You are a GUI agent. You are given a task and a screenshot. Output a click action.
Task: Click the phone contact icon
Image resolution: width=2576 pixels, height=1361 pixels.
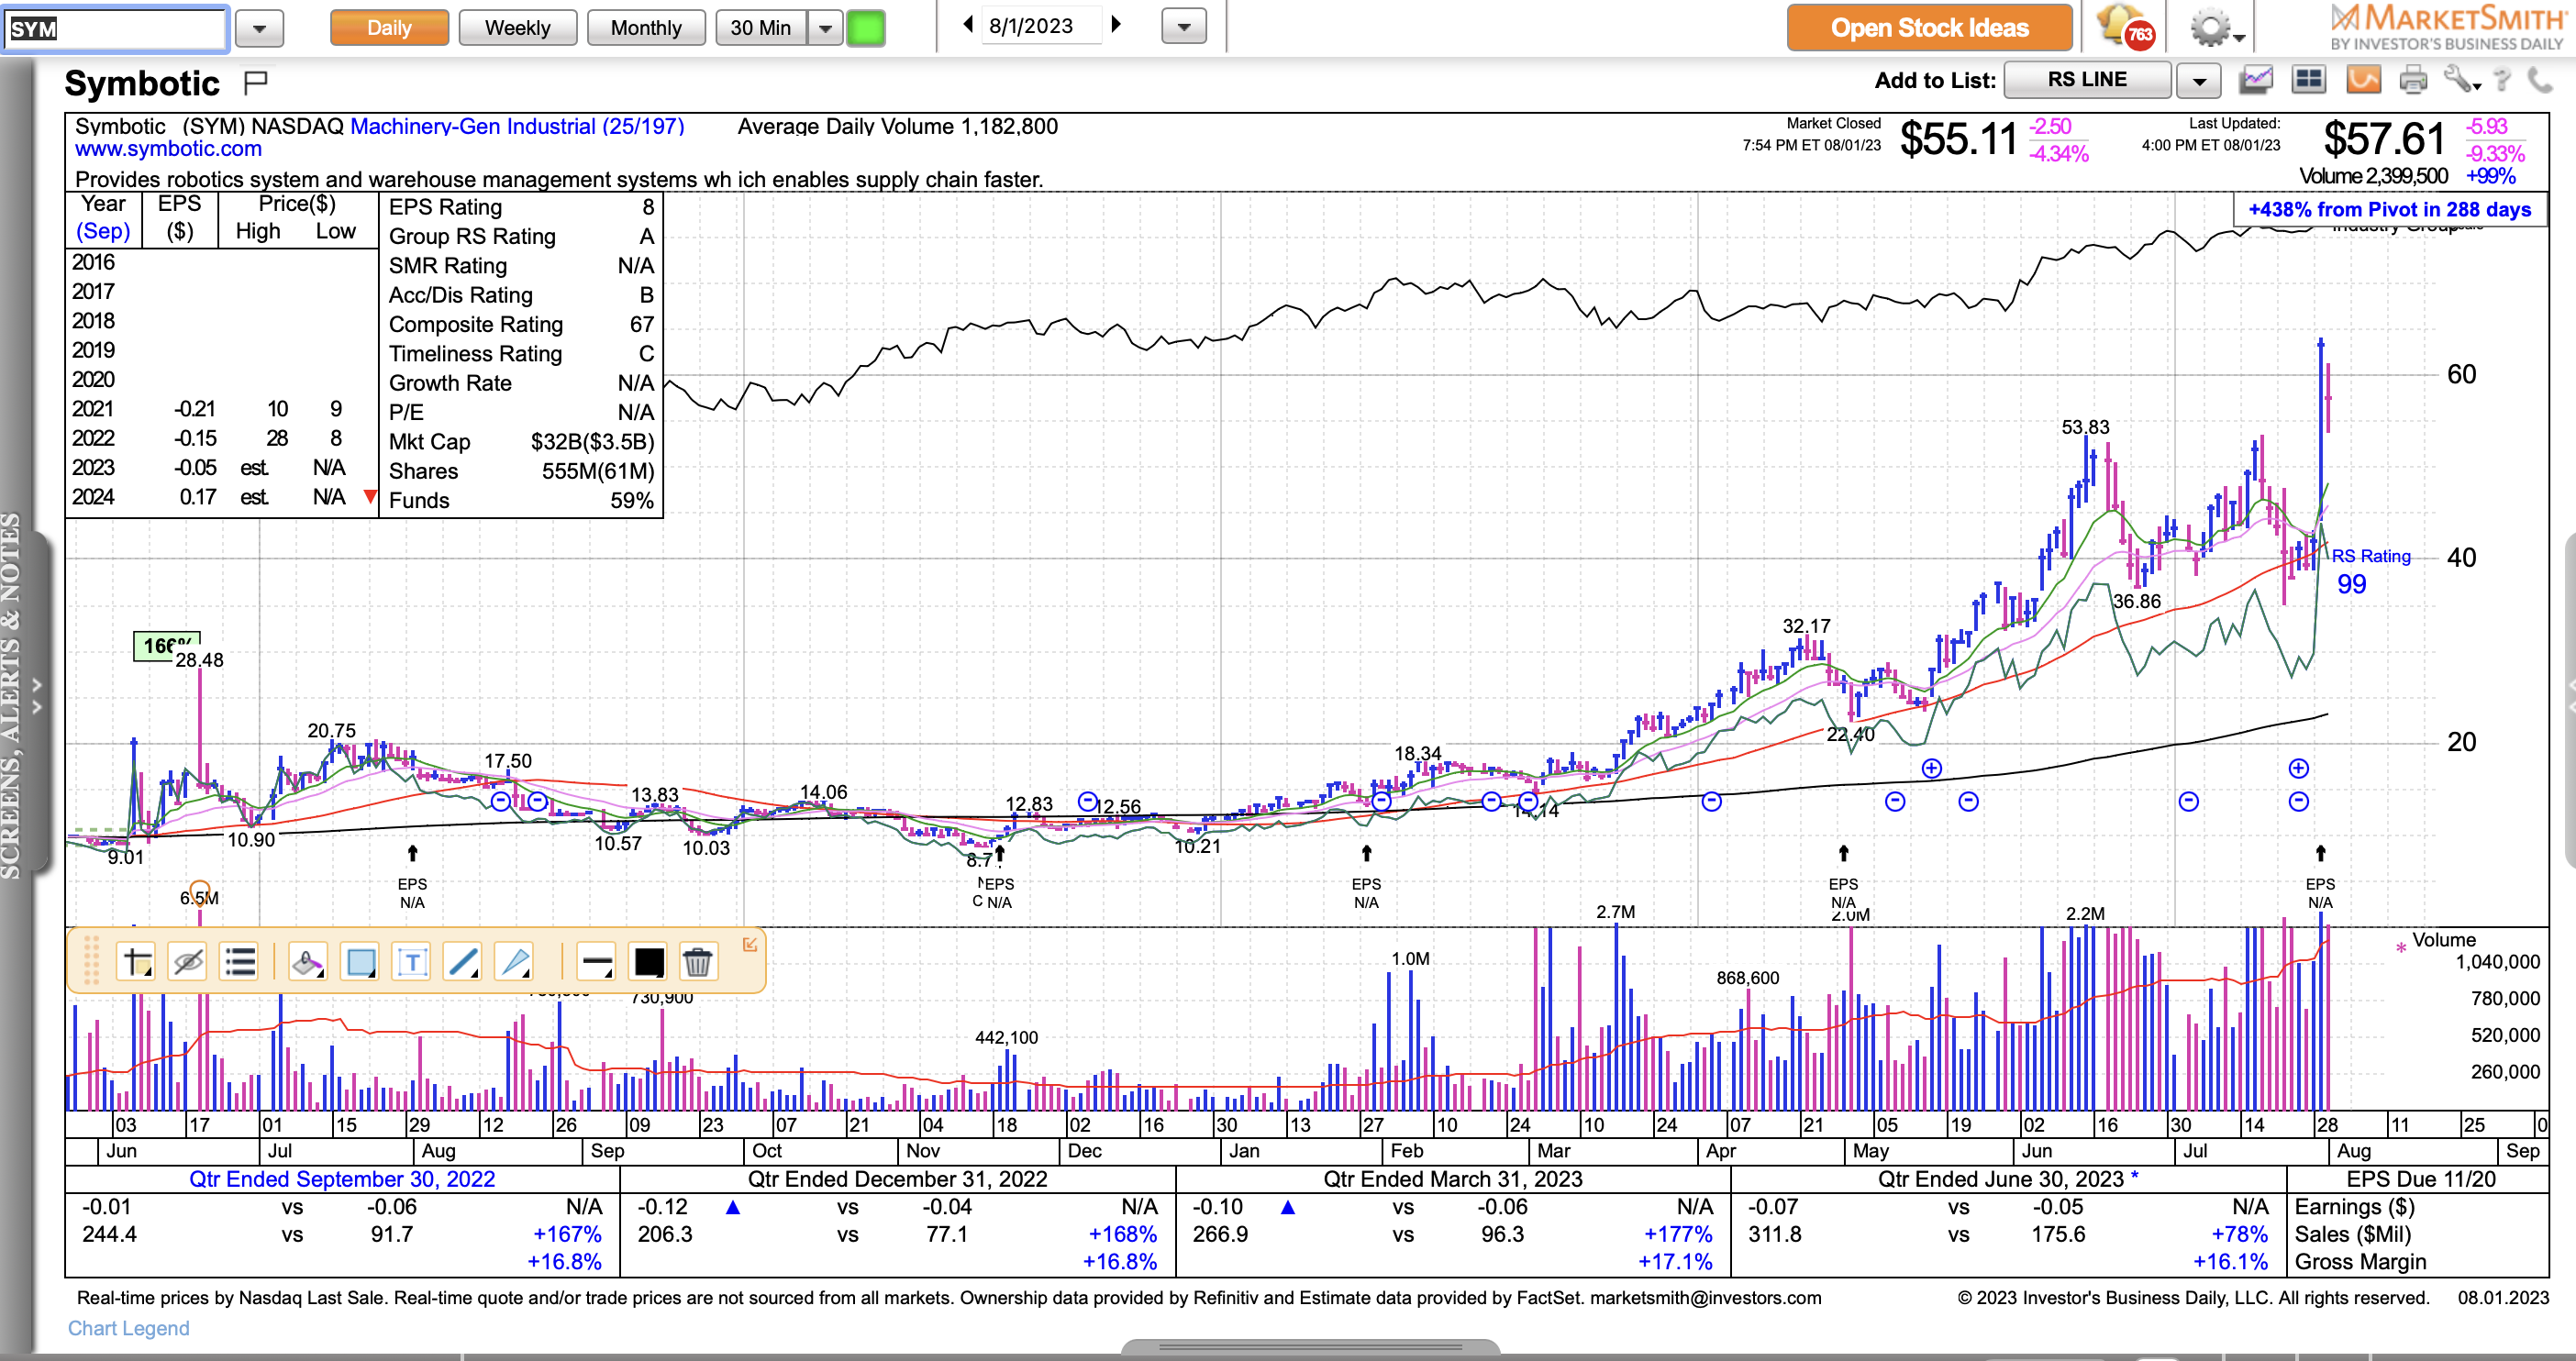pos(2540,80)
